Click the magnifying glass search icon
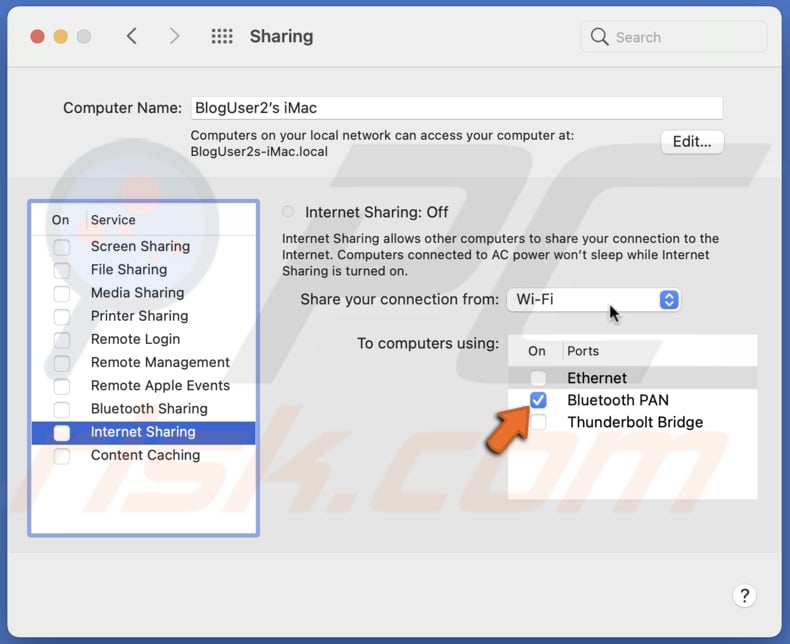The width and height of the screenshot is (790, 644). [600, 37]
